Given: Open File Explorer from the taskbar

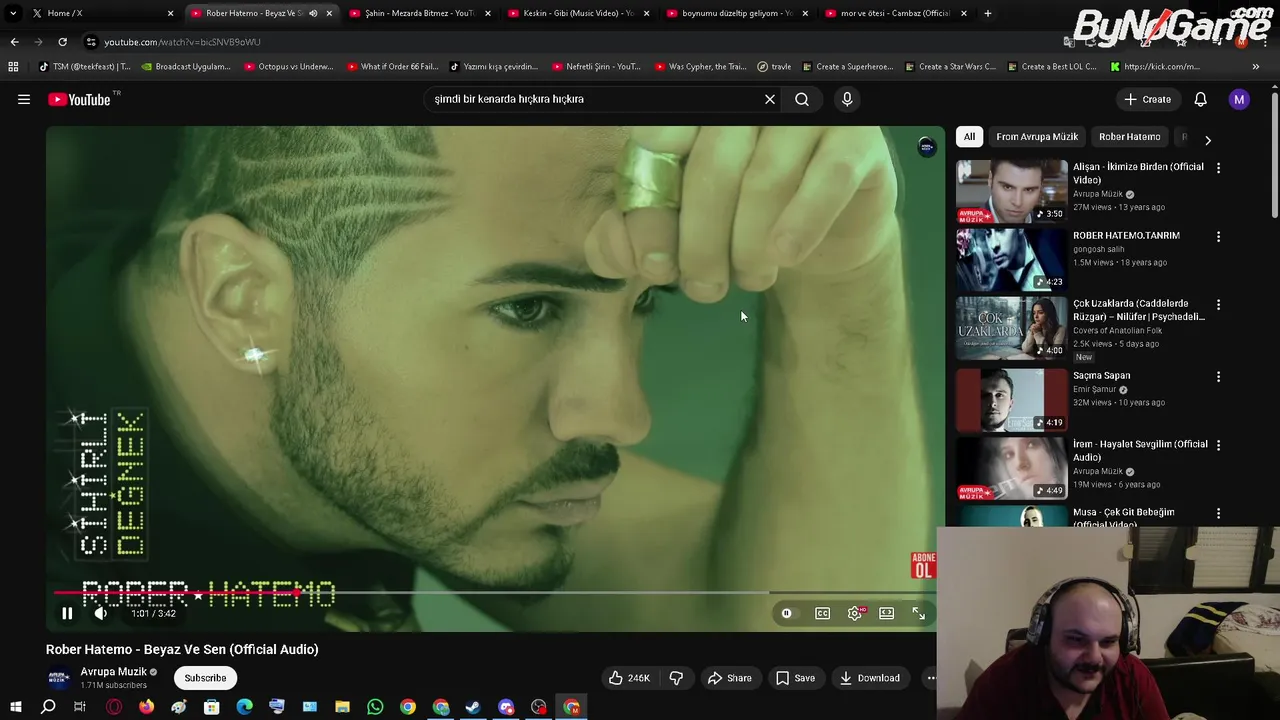Looking at the screenshot, I should [342, 707].
